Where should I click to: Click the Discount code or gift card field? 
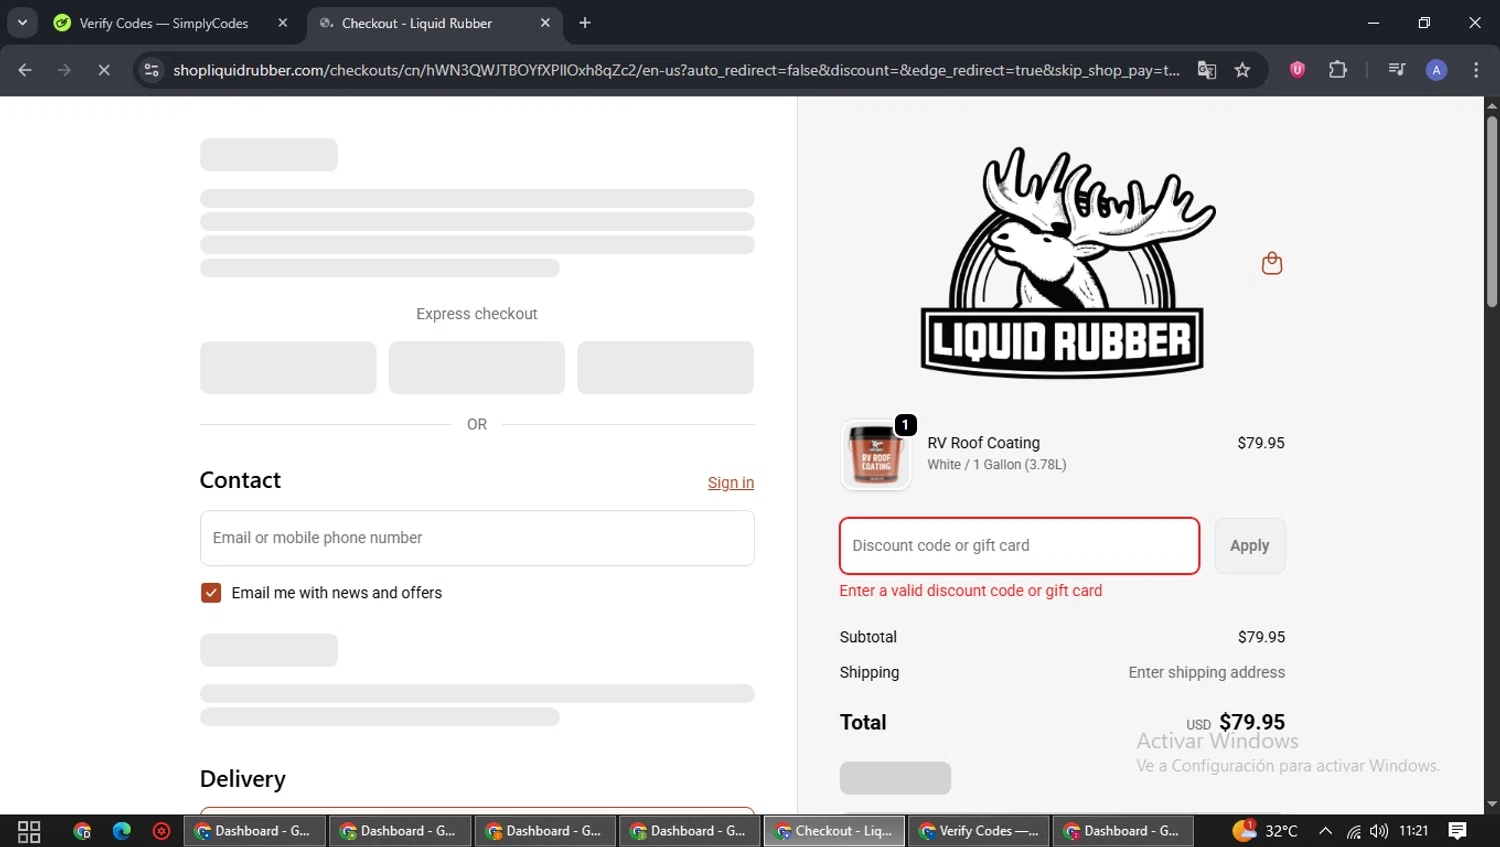click(x=1019, y=546)
